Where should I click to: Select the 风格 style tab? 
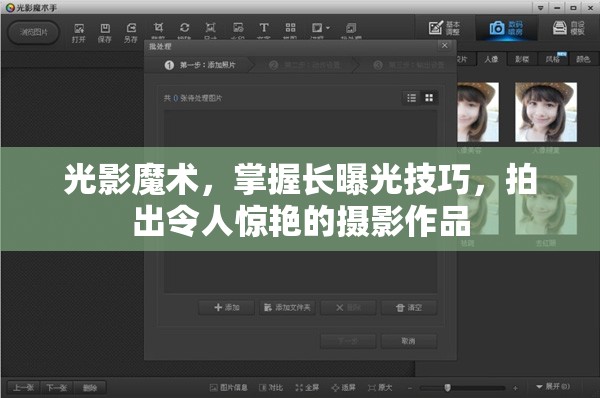pos(553,59)
